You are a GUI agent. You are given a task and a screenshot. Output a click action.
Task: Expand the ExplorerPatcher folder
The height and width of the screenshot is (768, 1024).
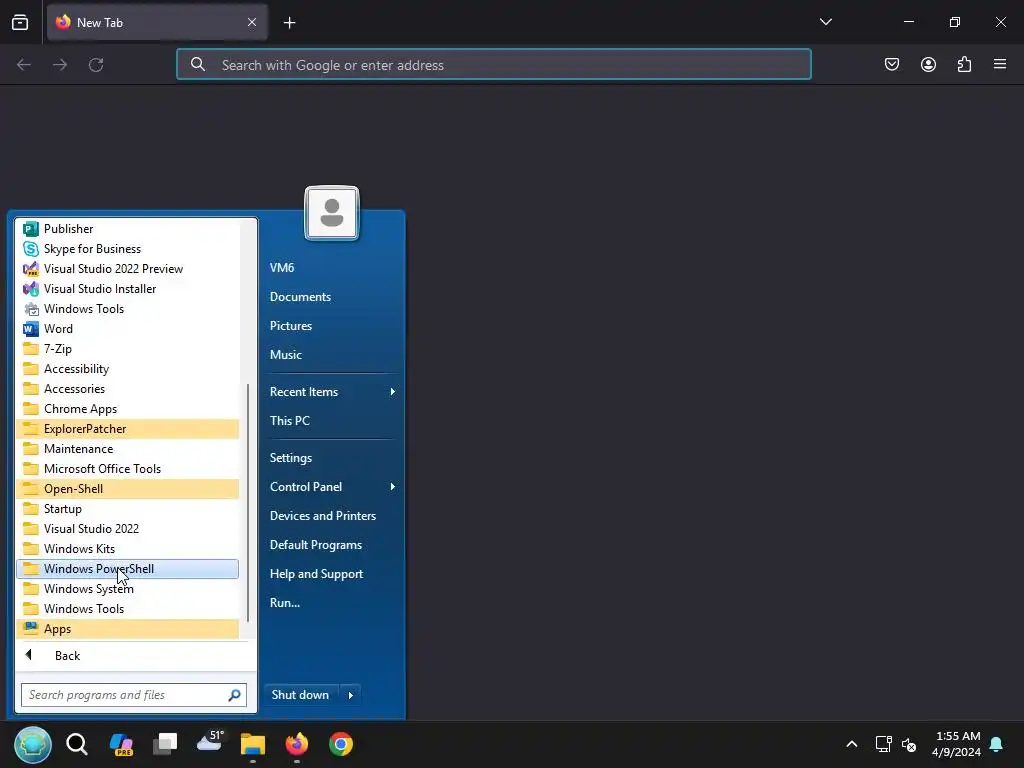click(128, 429)
